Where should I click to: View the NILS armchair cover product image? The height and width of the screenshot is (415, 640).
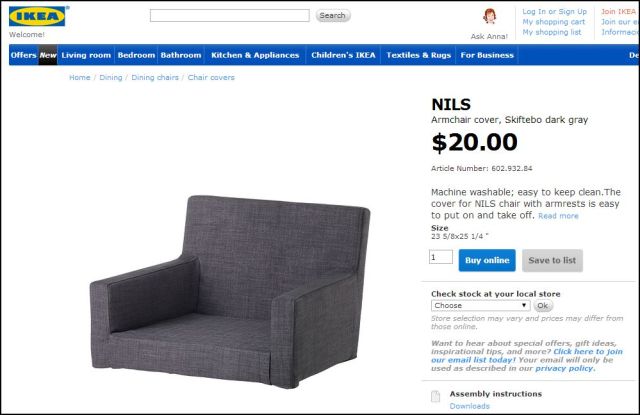(x=230, y=292)
